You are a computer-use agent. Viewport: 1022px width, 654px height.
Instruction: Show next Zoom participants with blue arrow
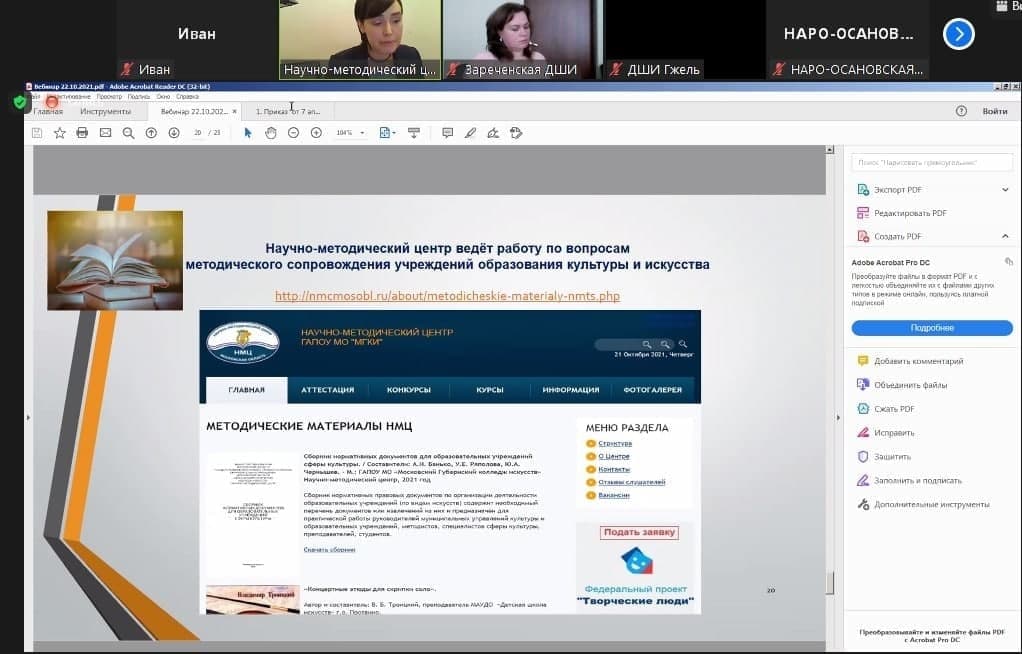pos(959,34)
